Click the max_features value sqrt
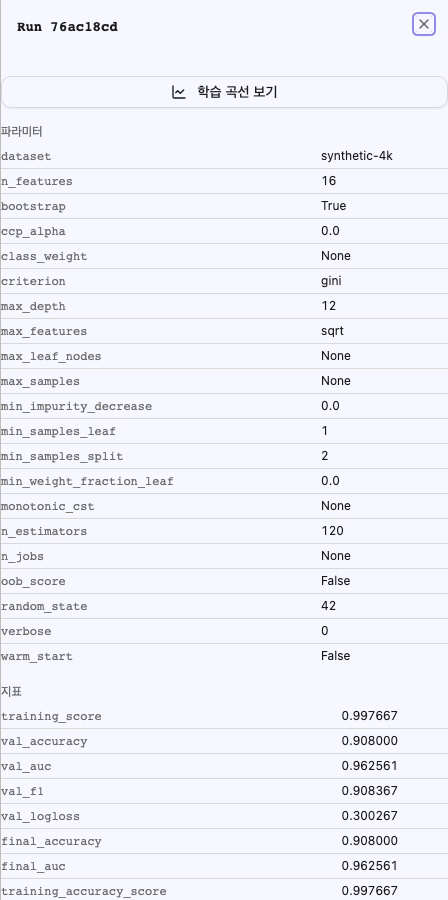Screen dimensions: 448x900 333,331
